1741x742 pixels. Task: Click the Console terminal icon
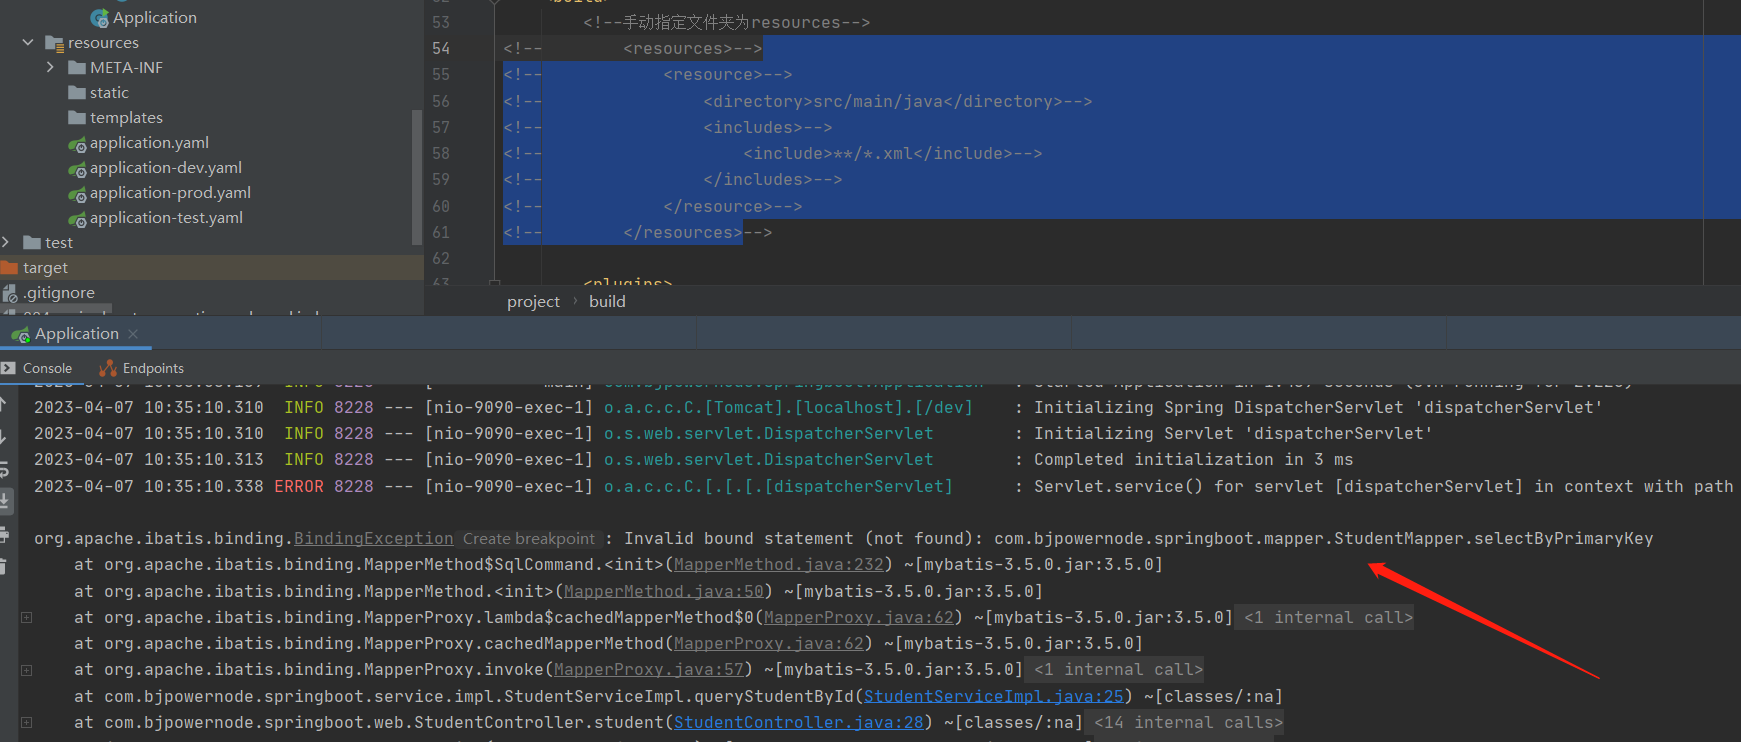click(x=8, y=368)
